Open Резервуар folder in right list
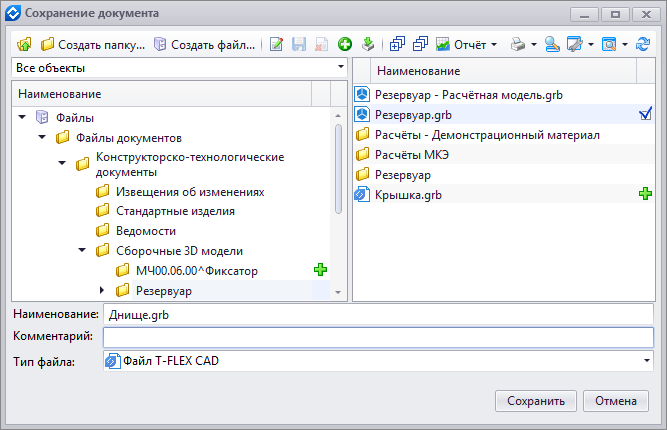This screenshot has height=430, width=667. tap(402, 175)
